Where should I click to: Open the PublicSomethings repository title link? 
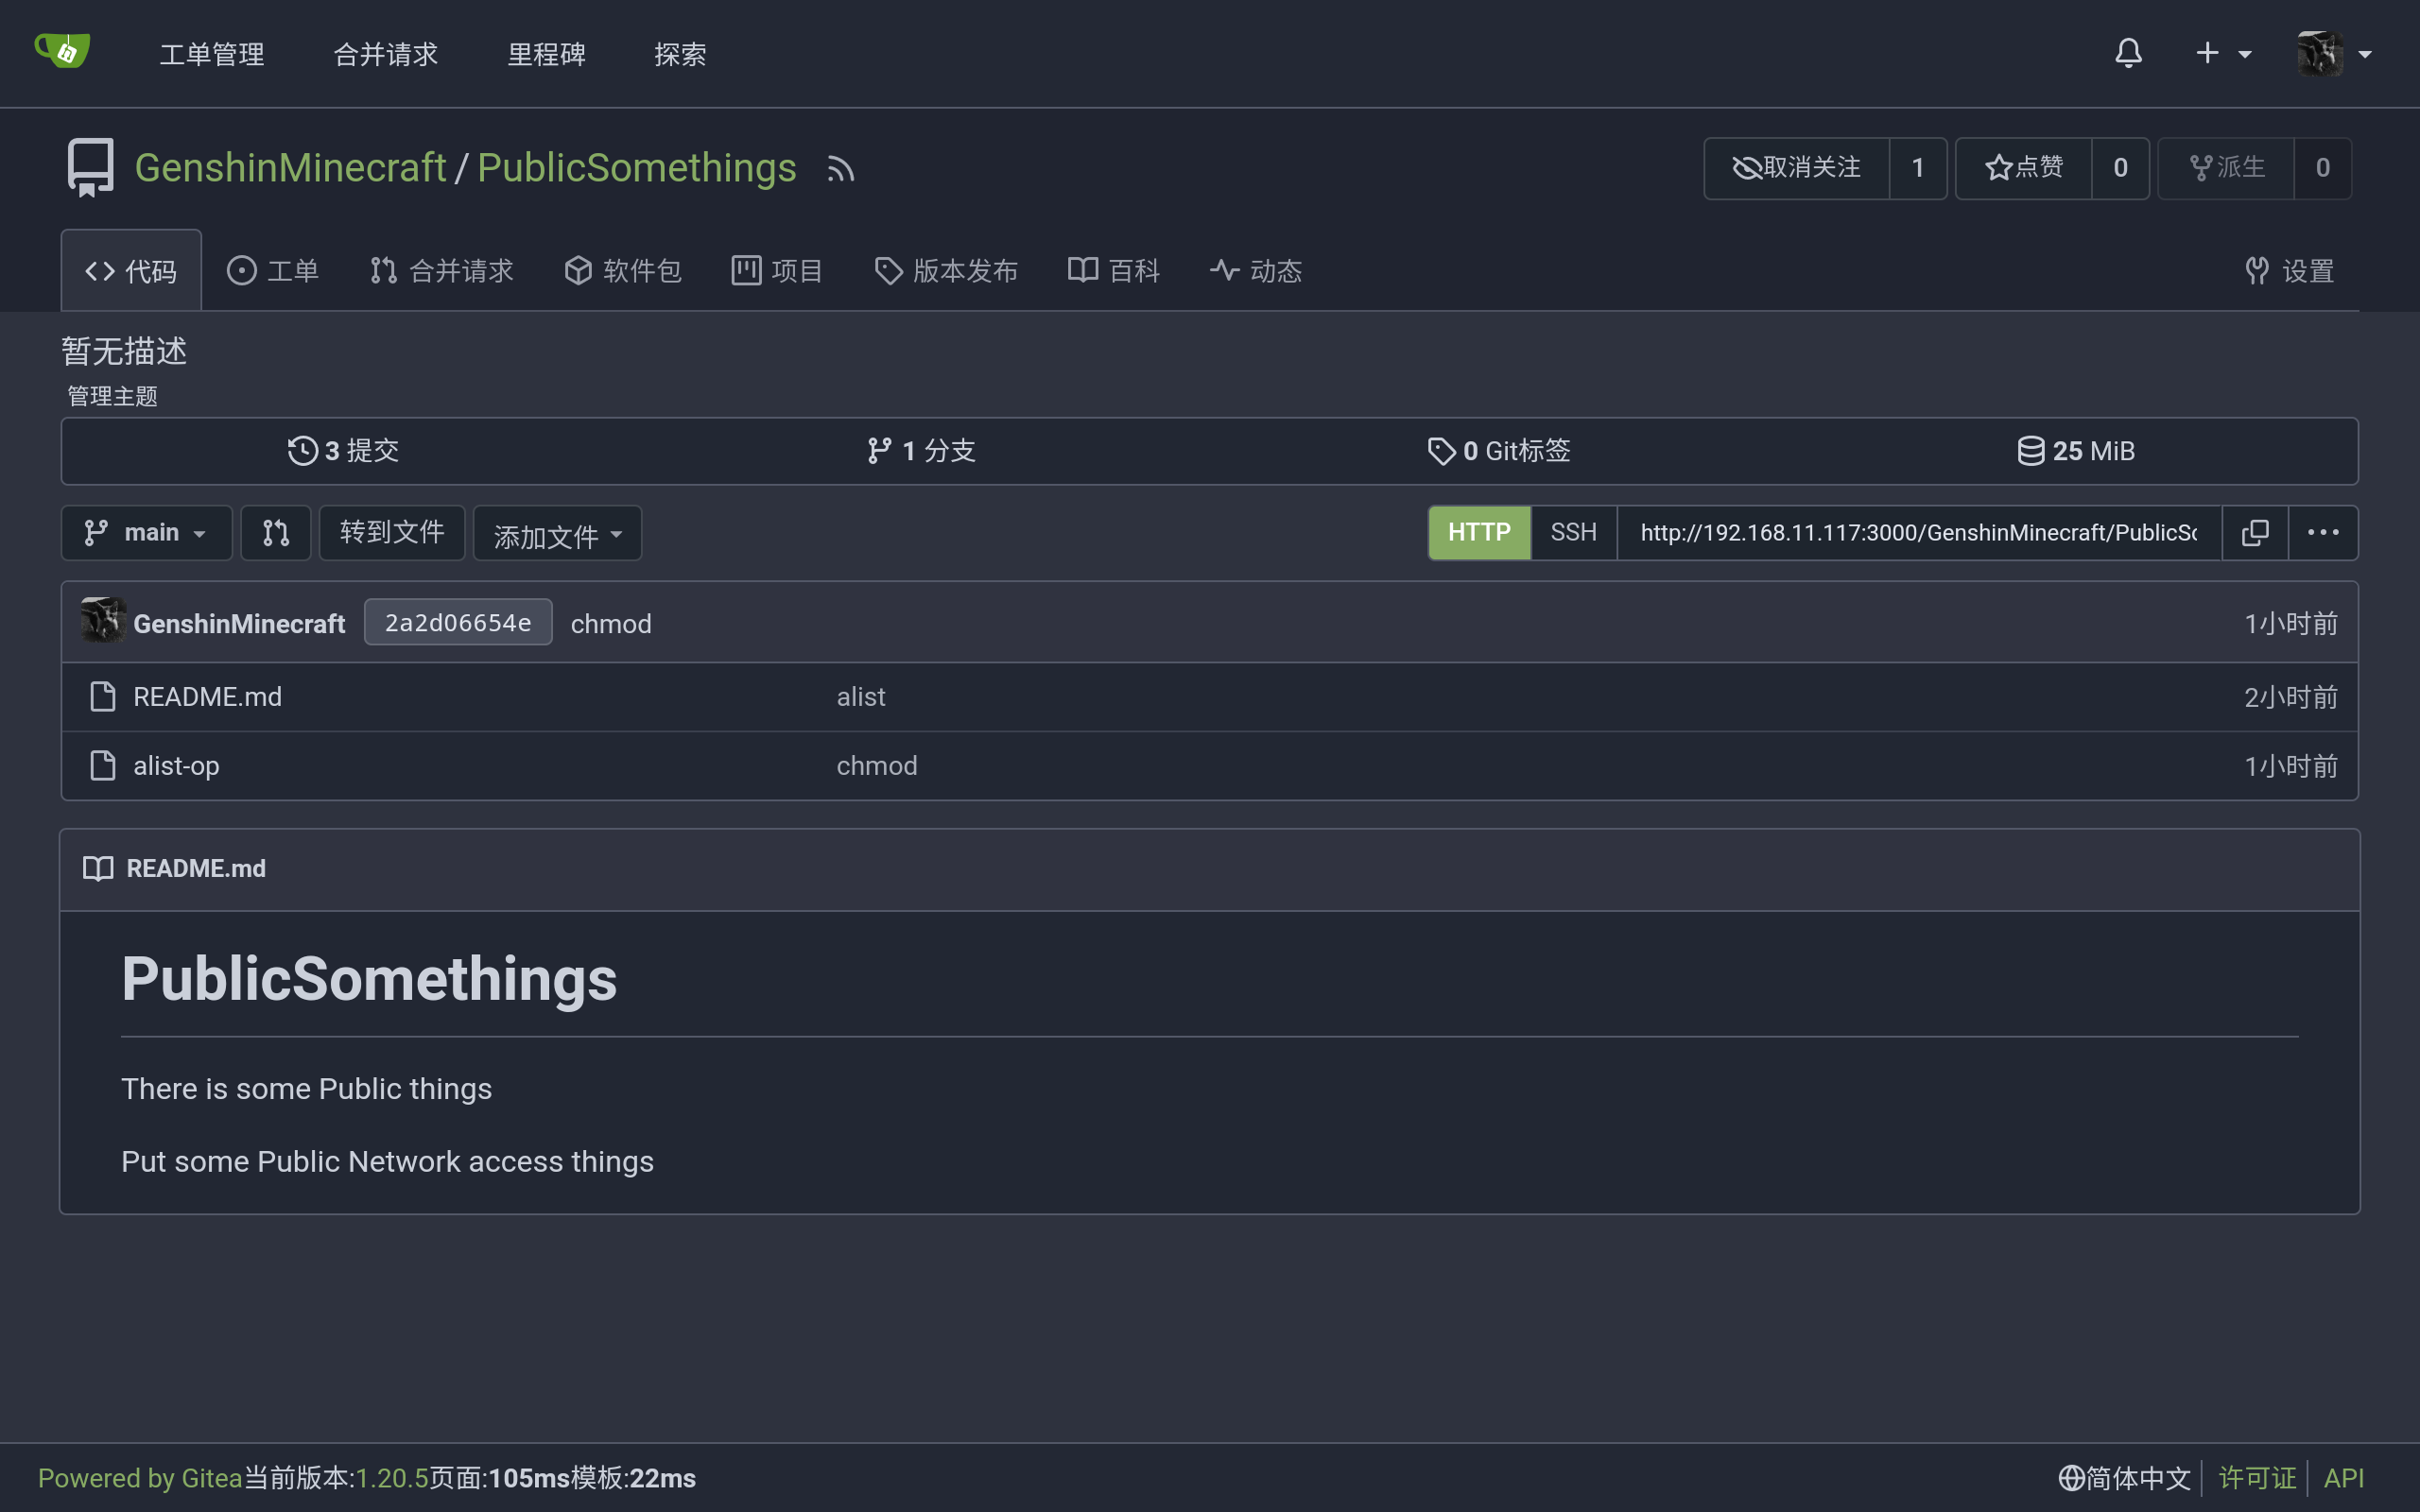[636, 167]
